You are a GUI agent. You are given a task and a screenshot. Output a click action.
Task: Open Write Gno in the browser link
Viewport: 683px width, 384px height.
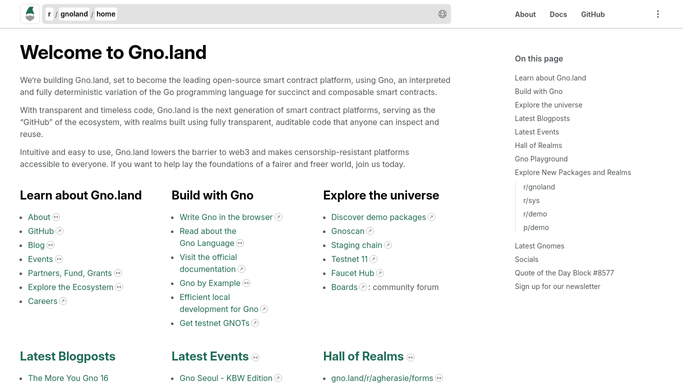(226, 217)
